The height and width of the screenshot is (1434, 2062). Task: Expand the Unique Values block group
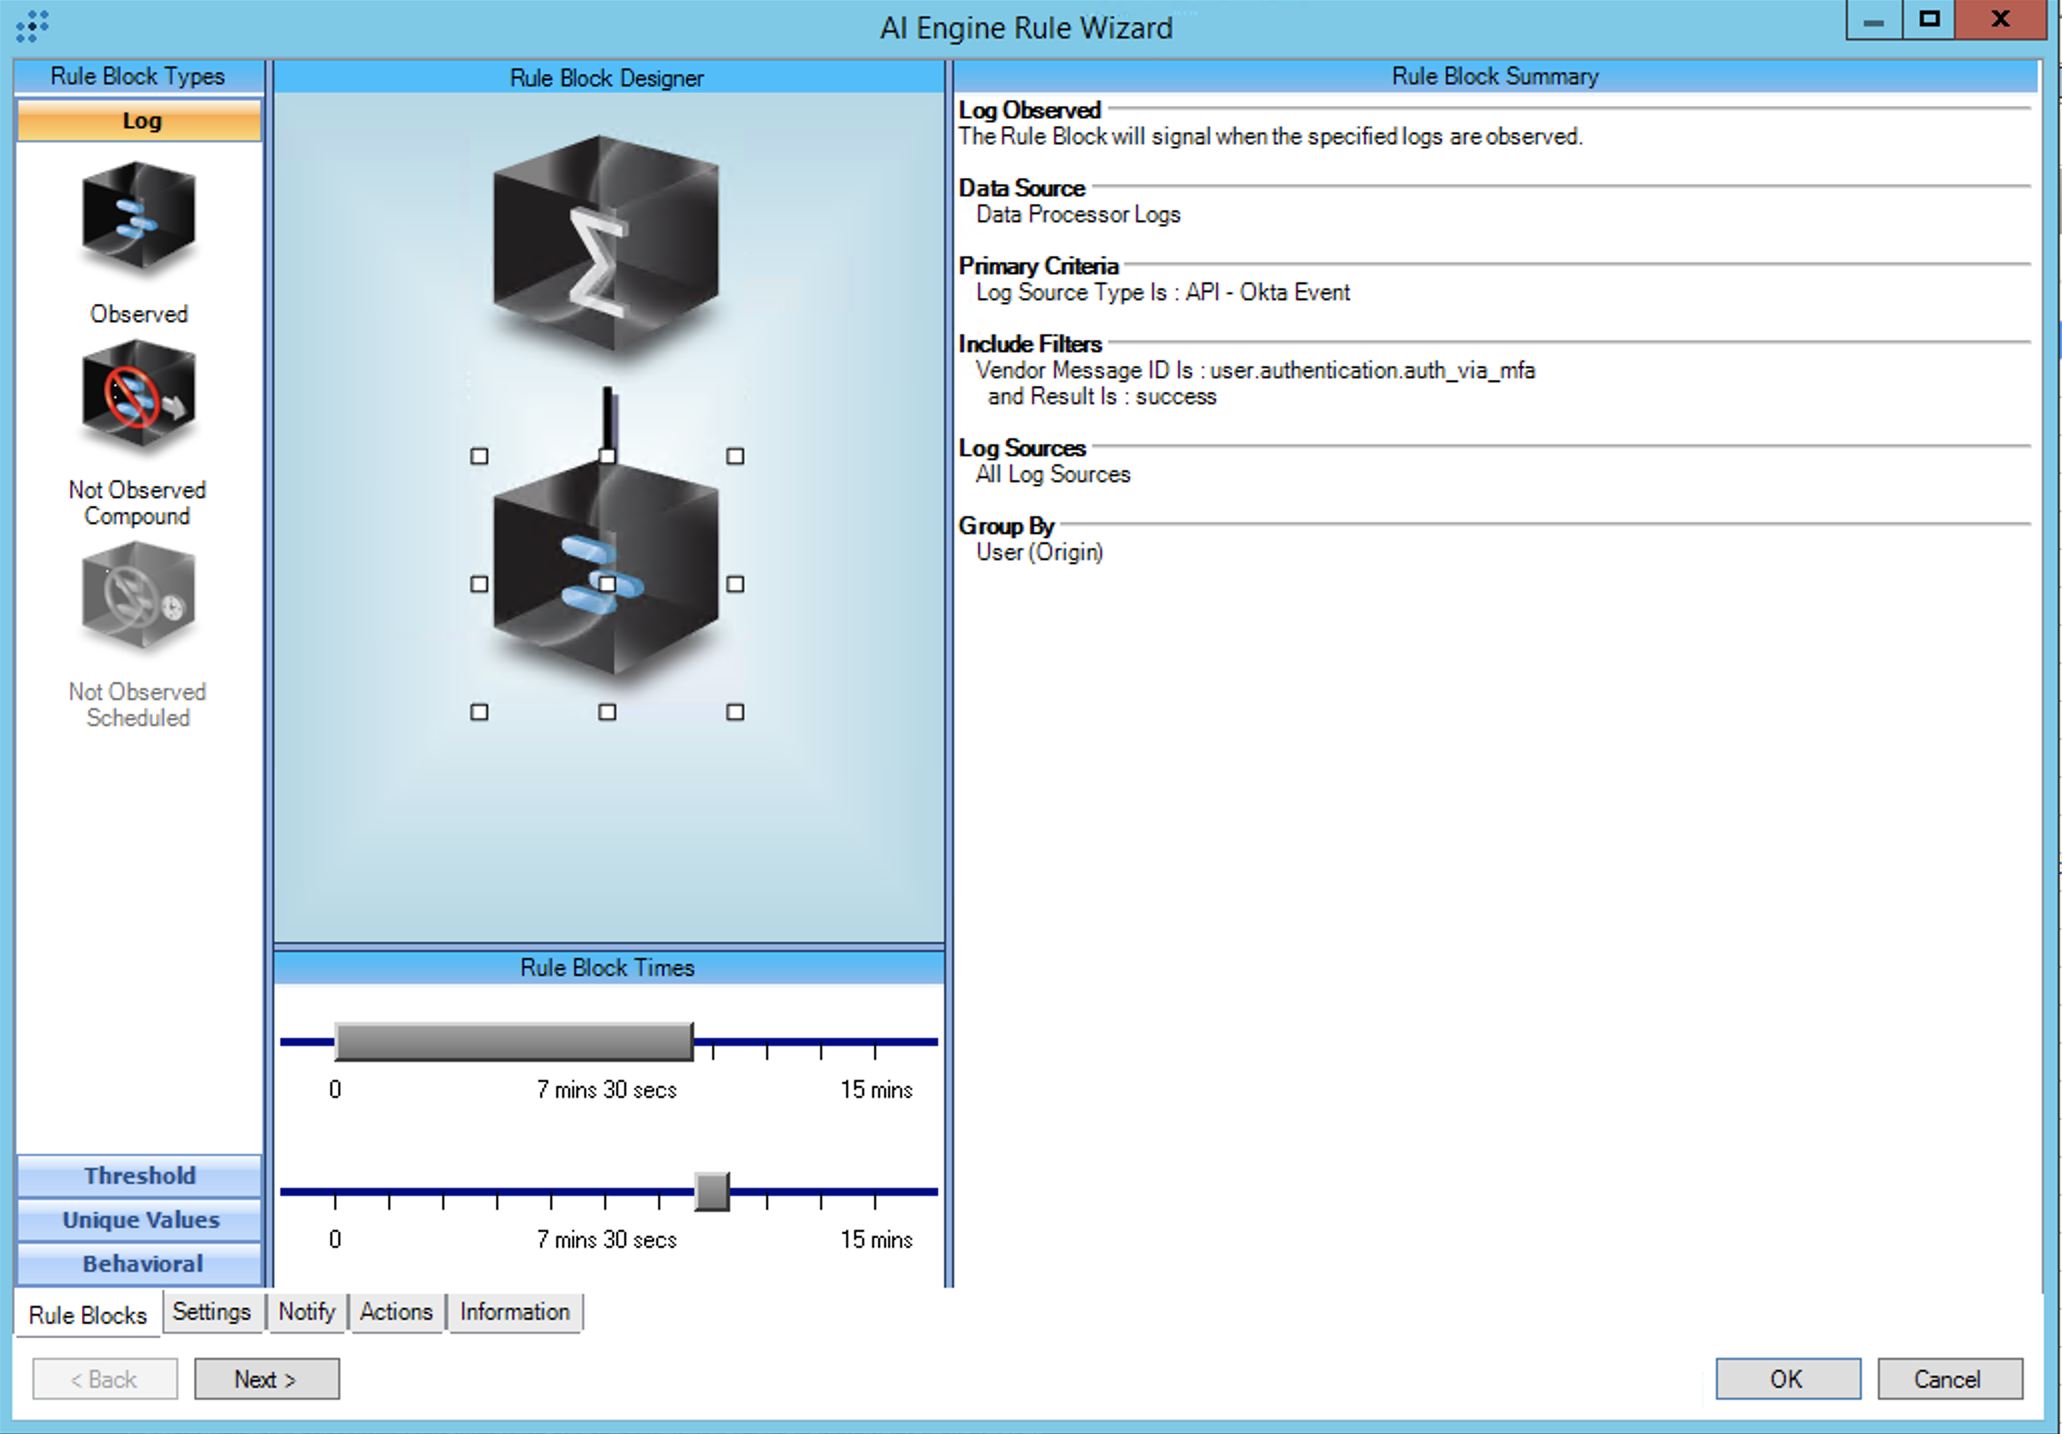(x=139, y=1220)
